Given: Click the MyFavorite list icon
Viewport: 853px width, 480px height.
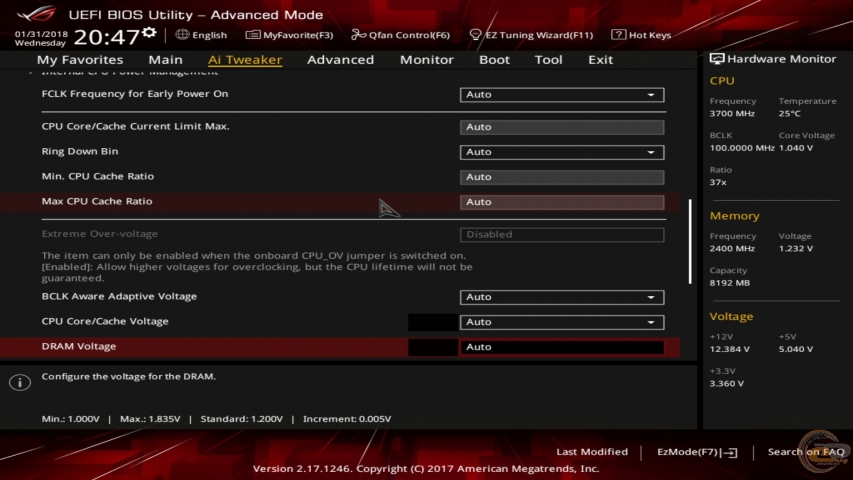Looking at the screenshot, I should [x=252, y=35].
